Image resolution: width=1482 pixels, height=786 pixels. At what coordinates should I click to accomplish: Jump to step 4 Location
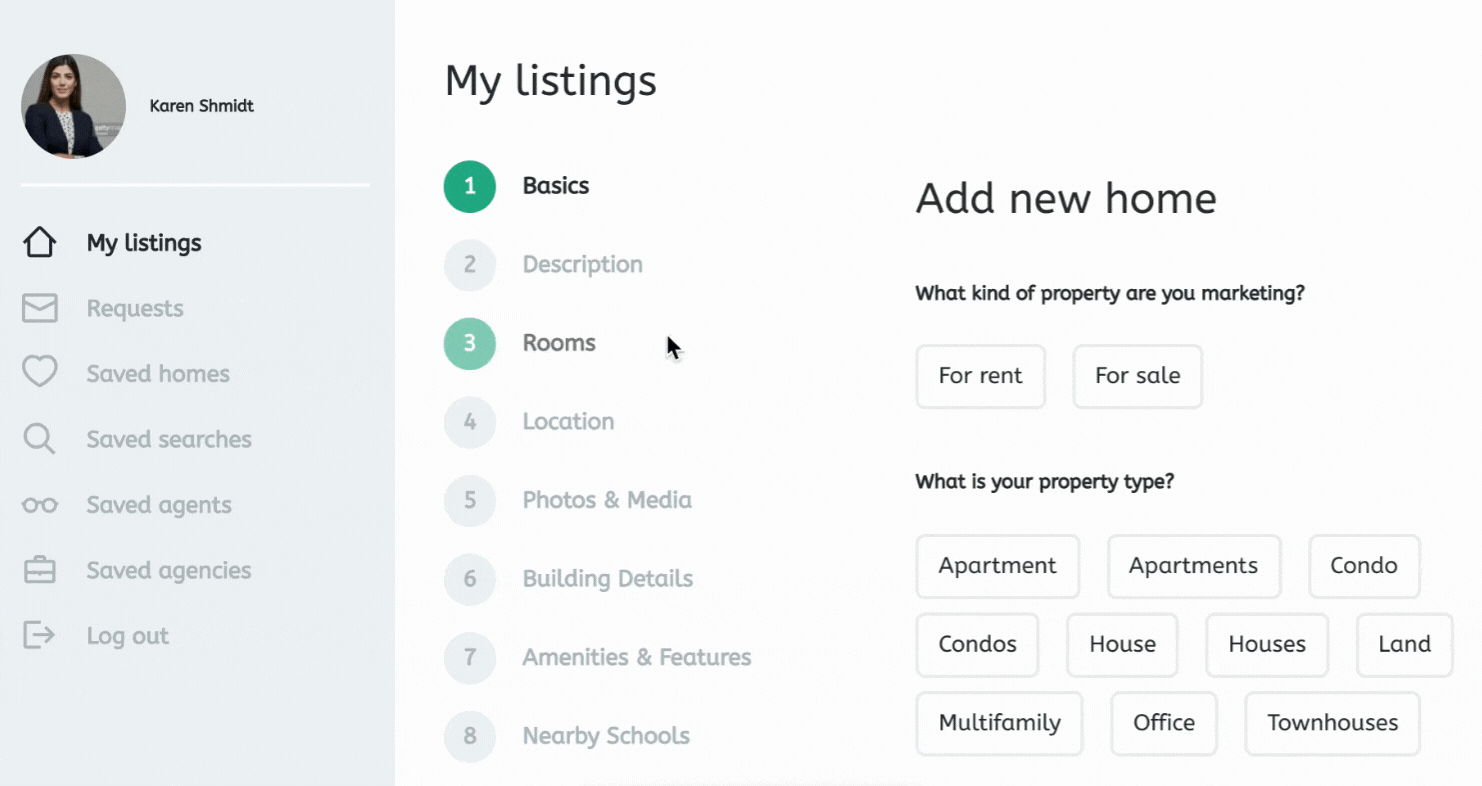pyautogui.click(x=567, y=422)
